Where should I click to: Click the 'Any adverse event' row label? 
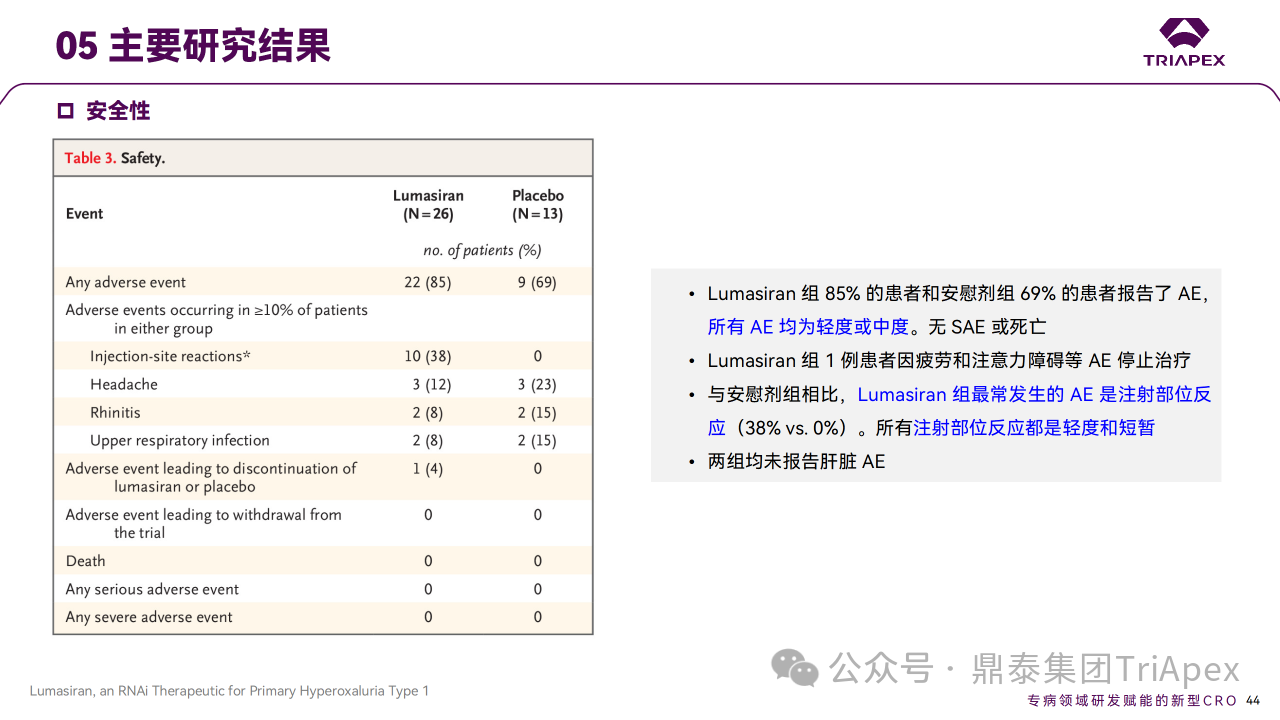tap(126, 282)
